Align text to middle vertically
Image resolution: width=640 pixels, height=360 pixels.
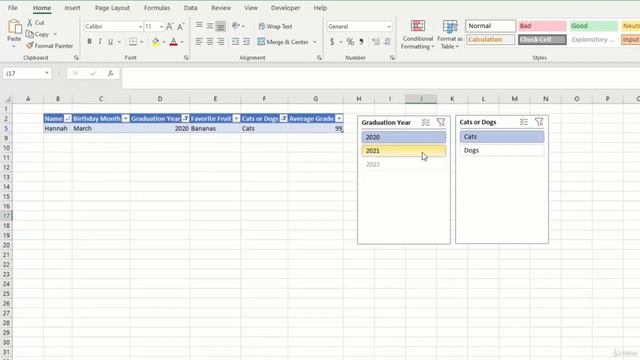(210, 26)
